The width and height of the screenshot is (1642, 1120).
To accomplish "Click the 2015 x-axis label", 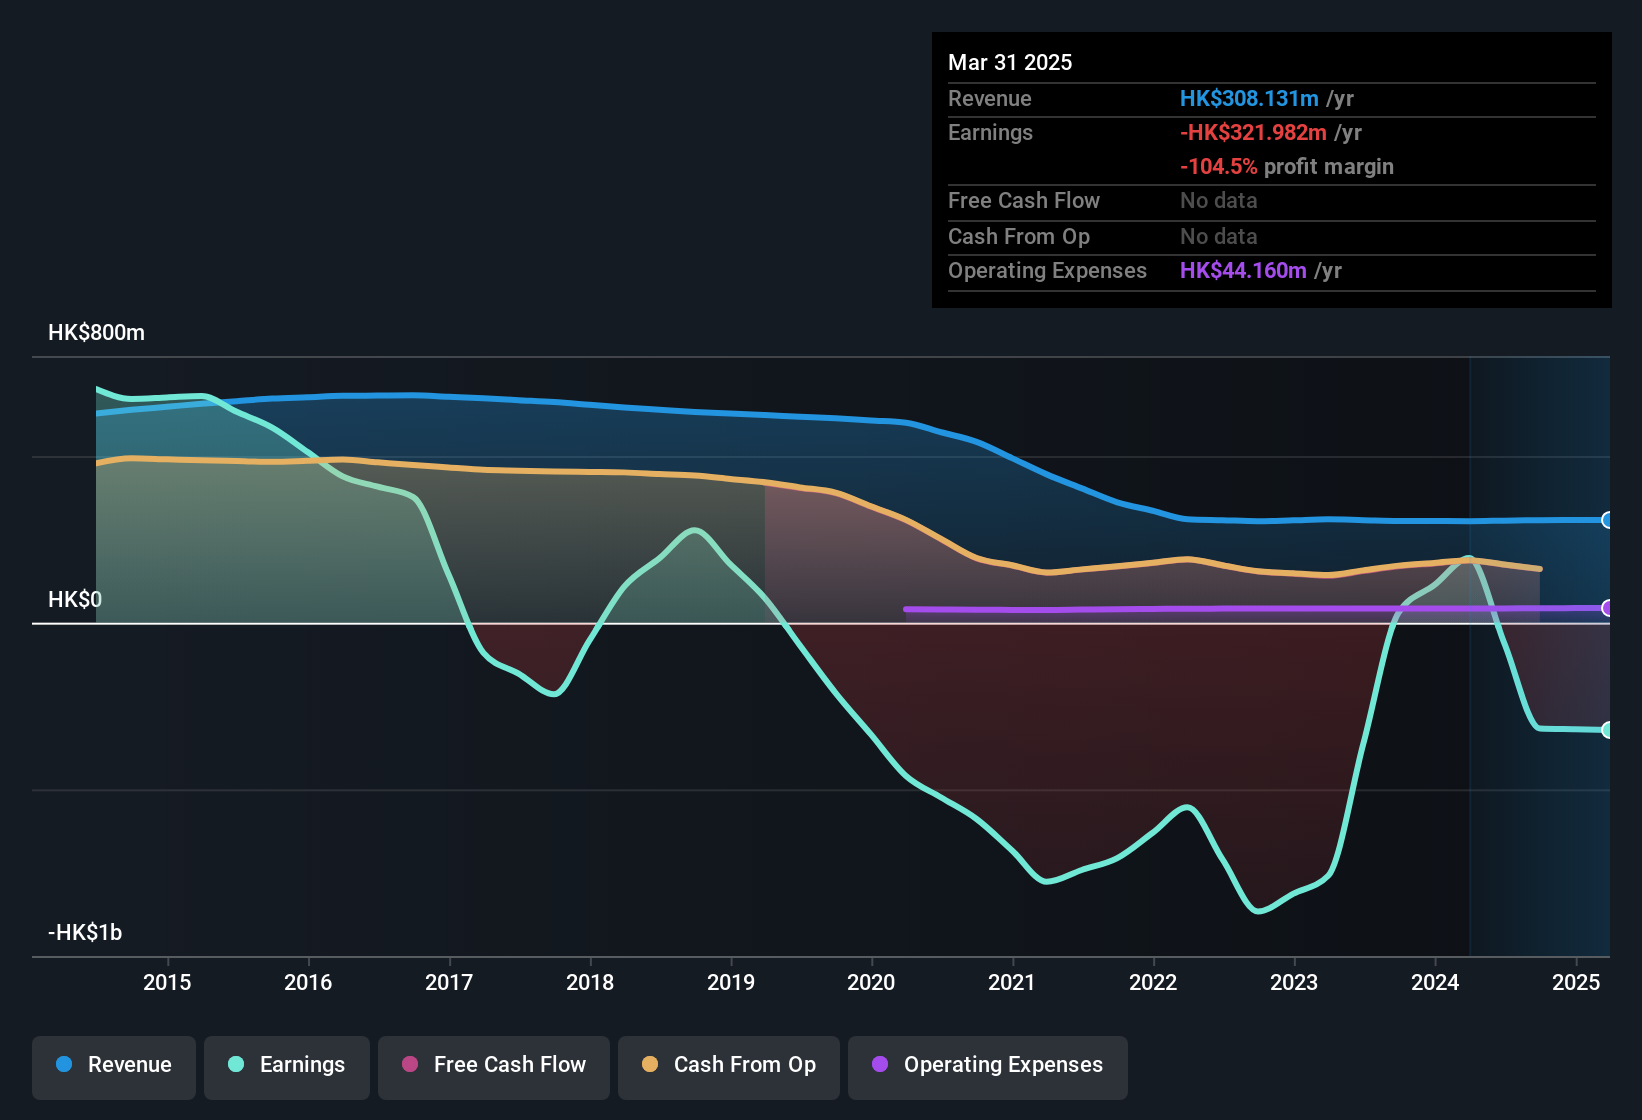I will tap(167, 983).
